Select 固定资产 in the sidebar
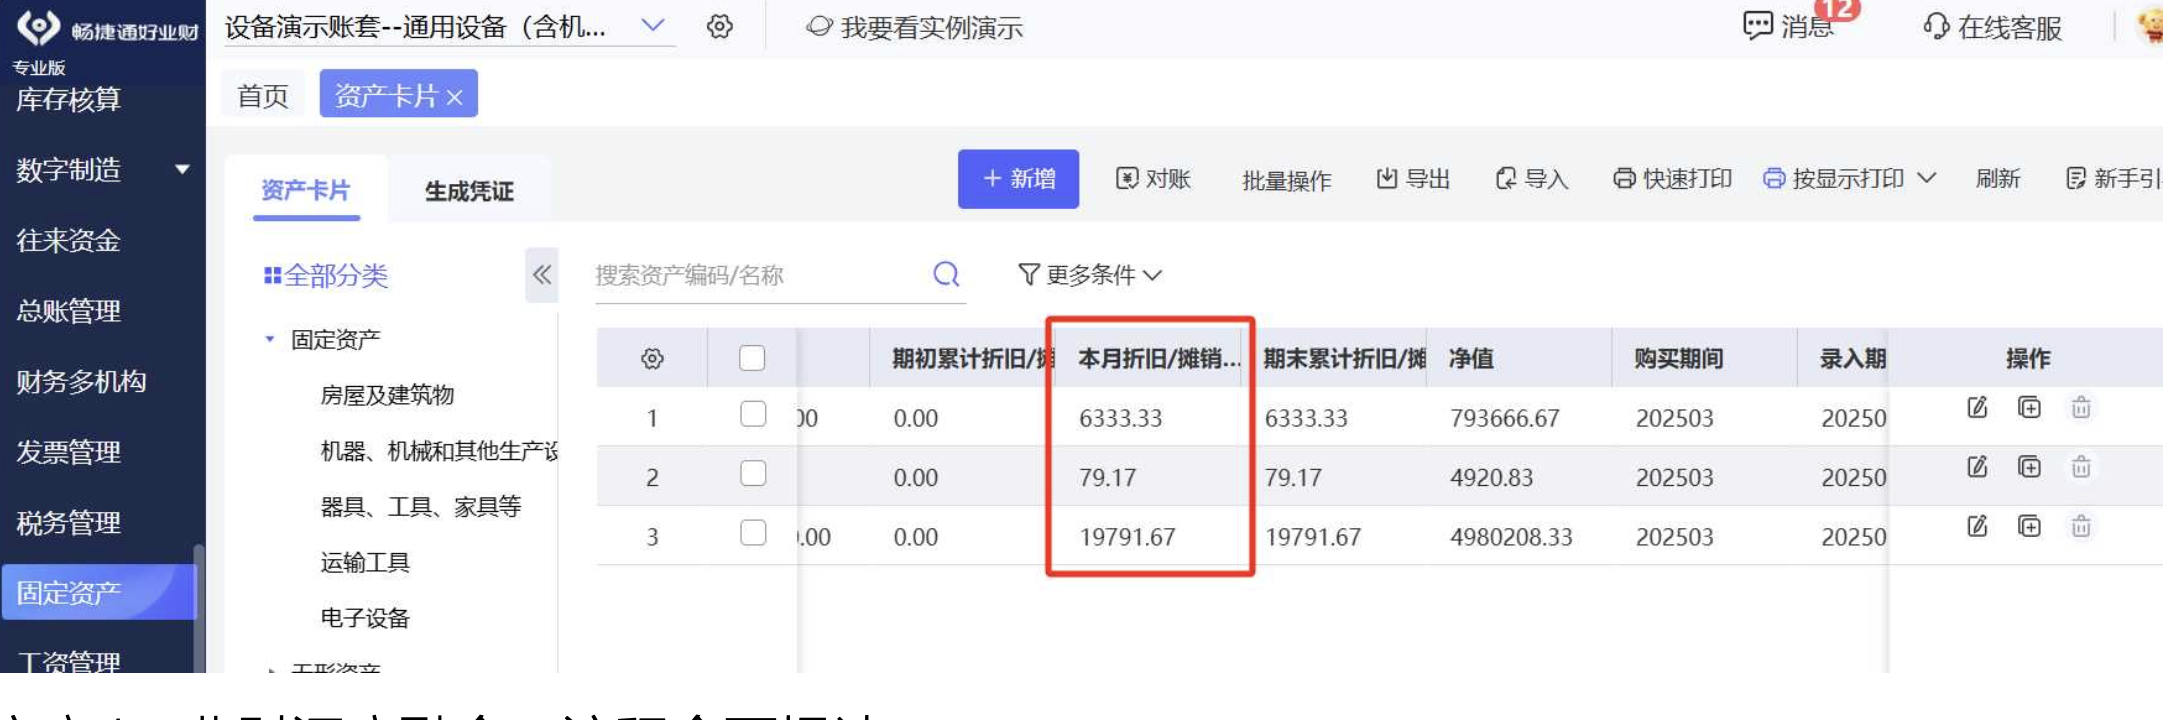2174x720 pixels. point(99,592)
